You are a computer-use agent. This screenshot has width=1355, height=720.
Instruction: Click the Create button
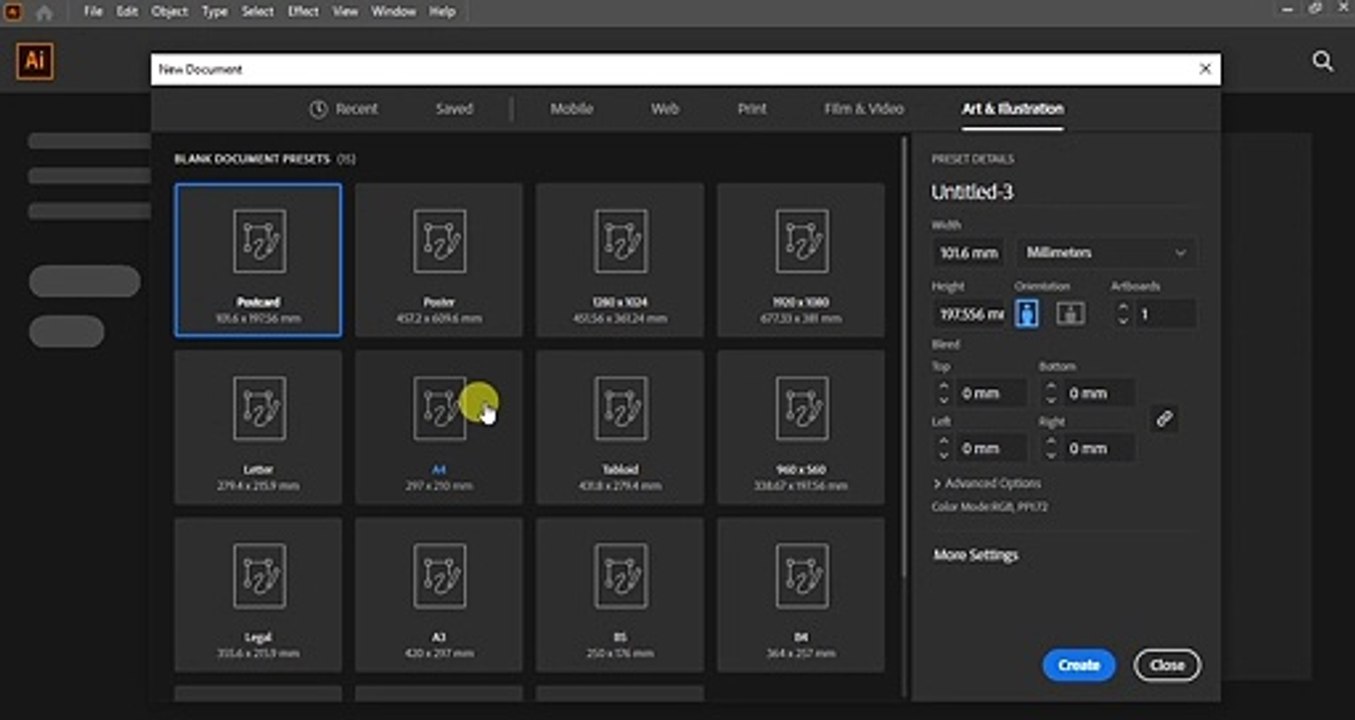1079,665
